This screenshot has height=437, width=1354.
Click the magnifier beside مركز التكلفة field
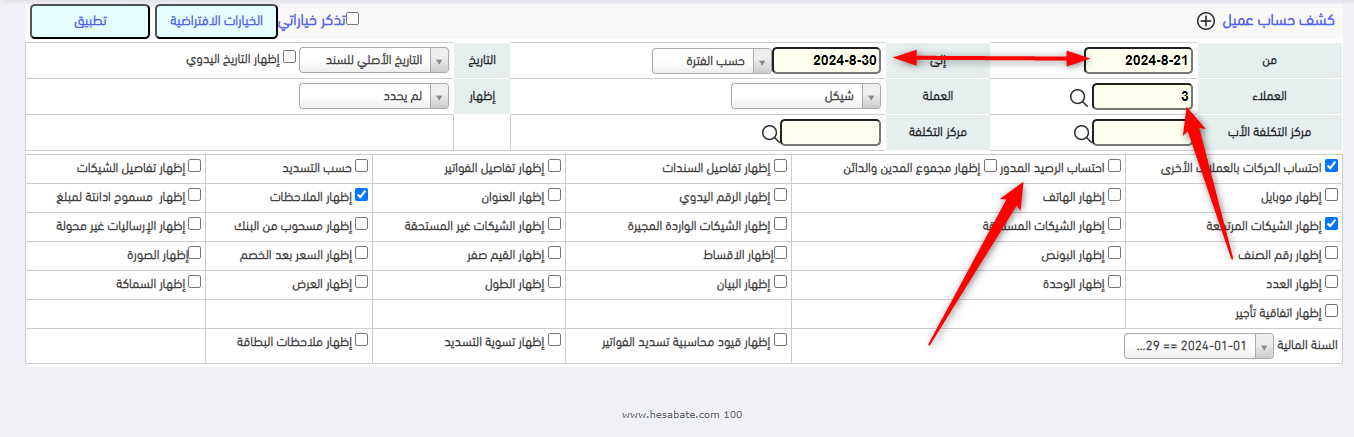coord(769,133)
